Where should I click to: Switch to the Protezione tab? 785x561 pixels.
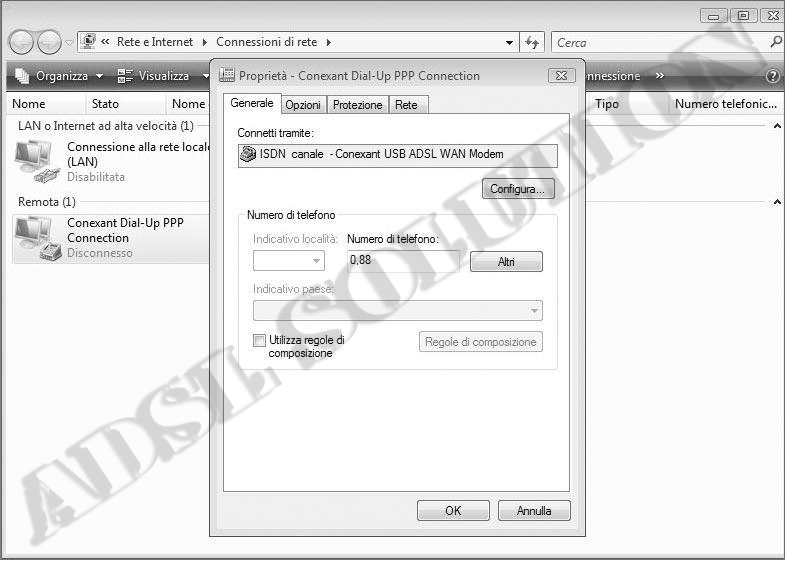pos(357,105)
